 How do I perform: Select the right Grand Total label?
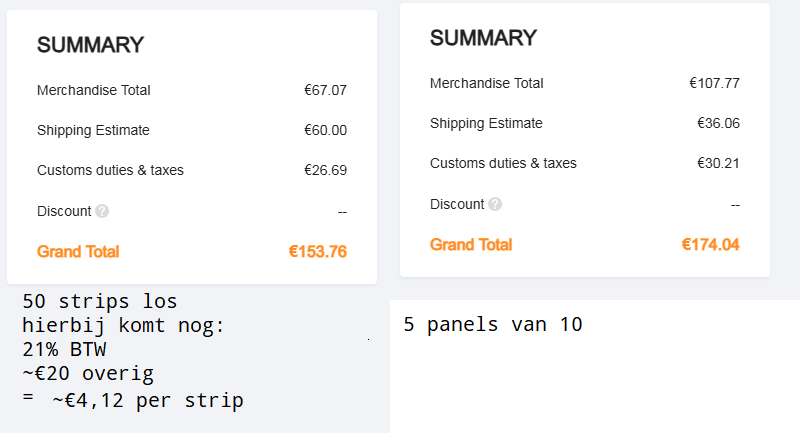471,245
